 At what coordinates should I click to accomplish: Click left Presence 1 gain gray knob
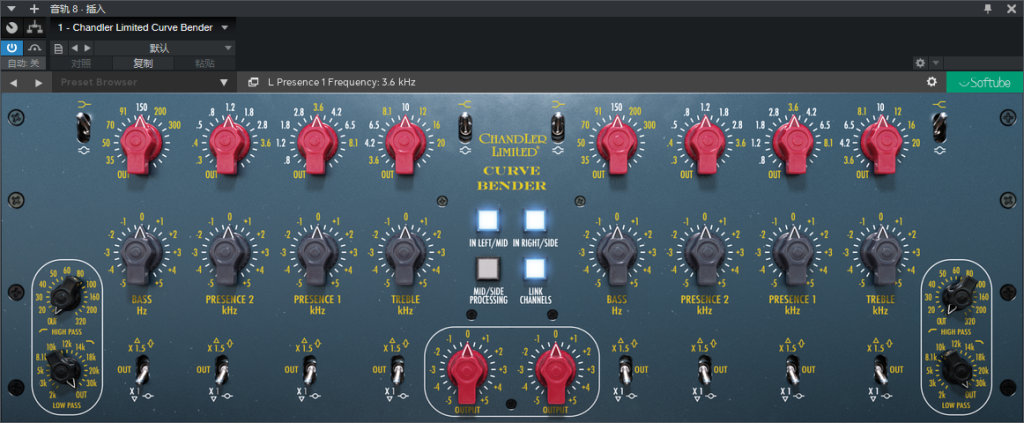click(x=317, y=255)
